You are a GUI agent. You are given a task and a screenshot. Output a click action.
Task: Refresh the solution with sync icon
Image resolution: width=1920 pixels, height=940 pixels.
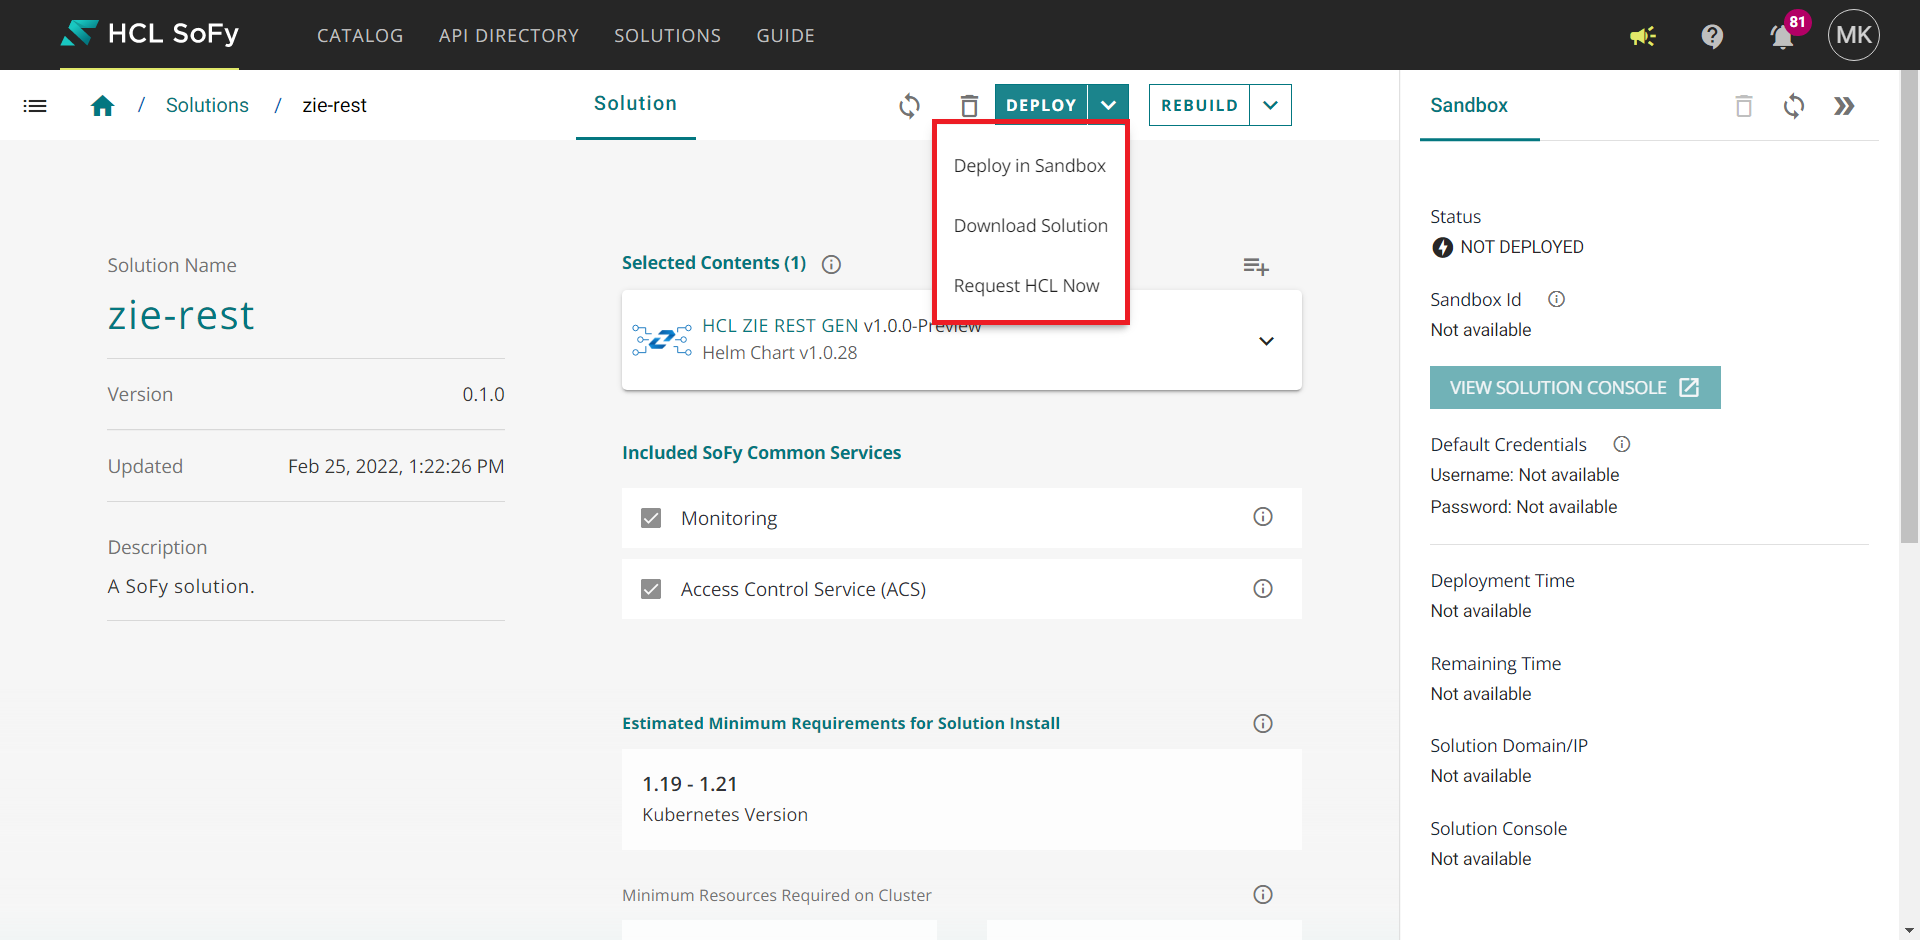click(x=909, y=106)
